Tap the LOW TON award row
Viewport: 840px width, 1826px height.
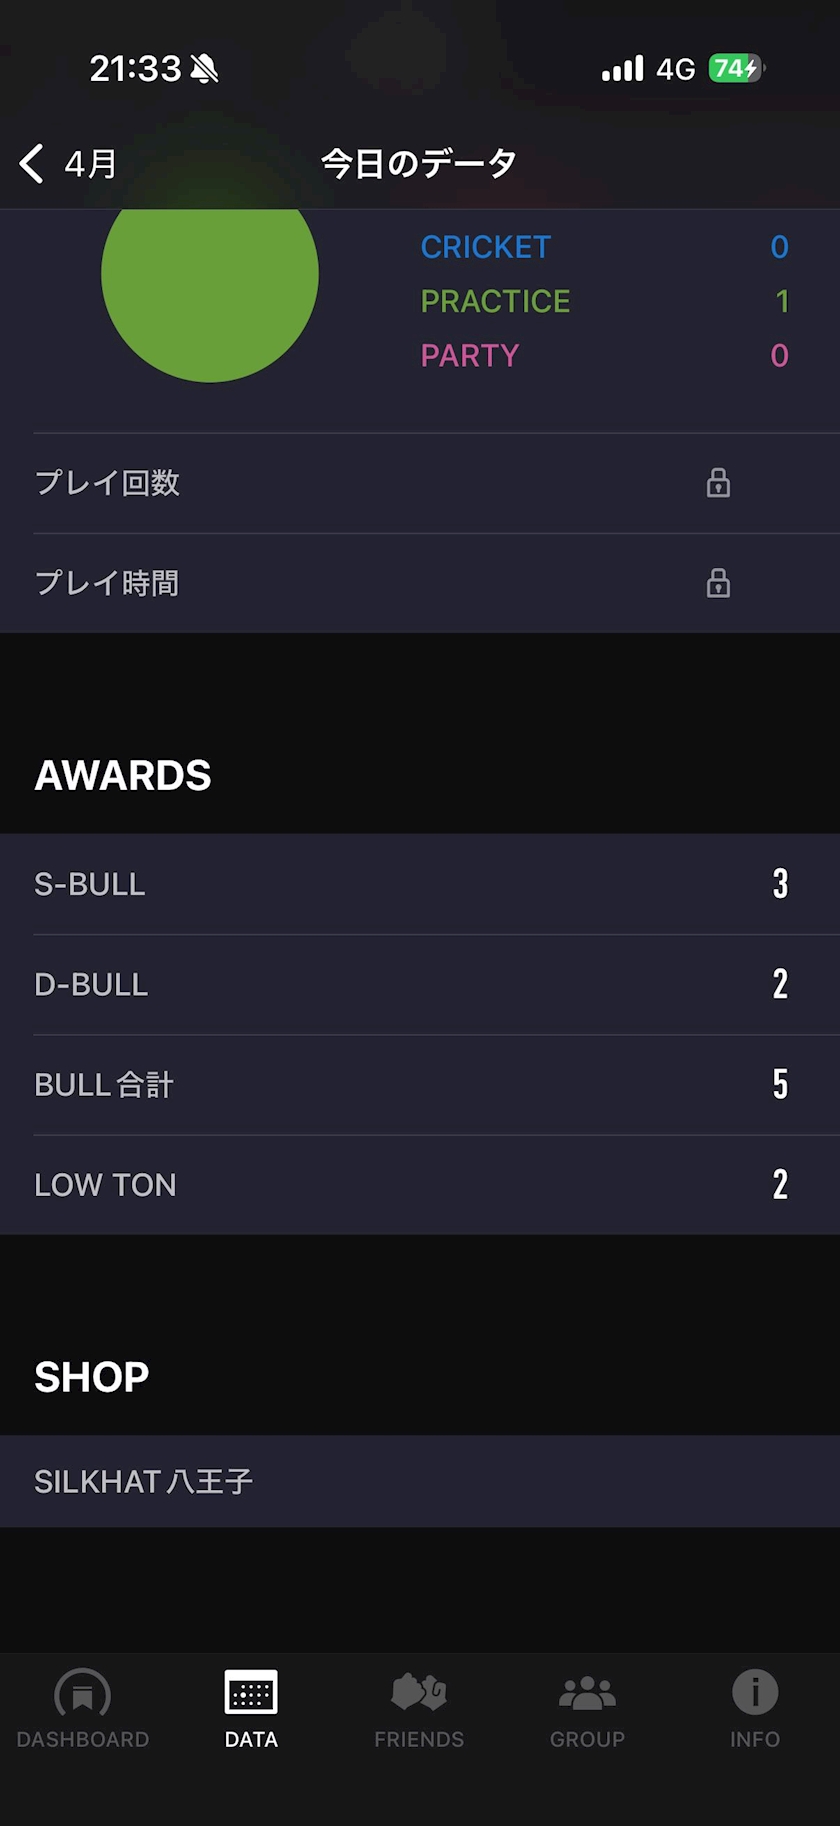click(x=420, y=1184)
